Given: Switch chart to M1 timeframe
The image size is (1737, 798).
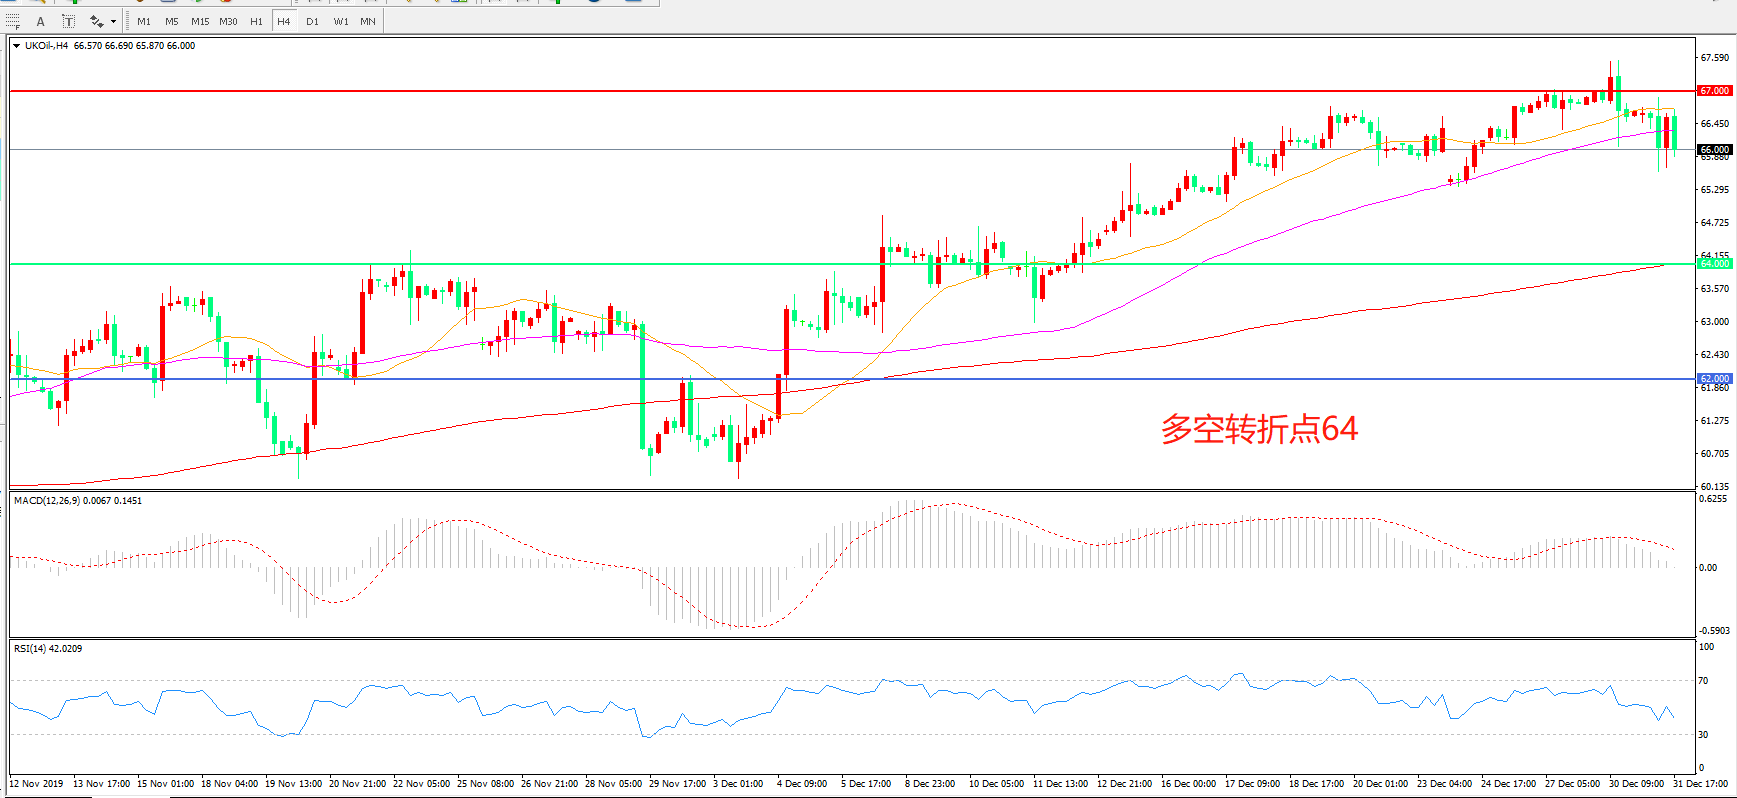Looking at the screenshot, I should tap(144, 21).
